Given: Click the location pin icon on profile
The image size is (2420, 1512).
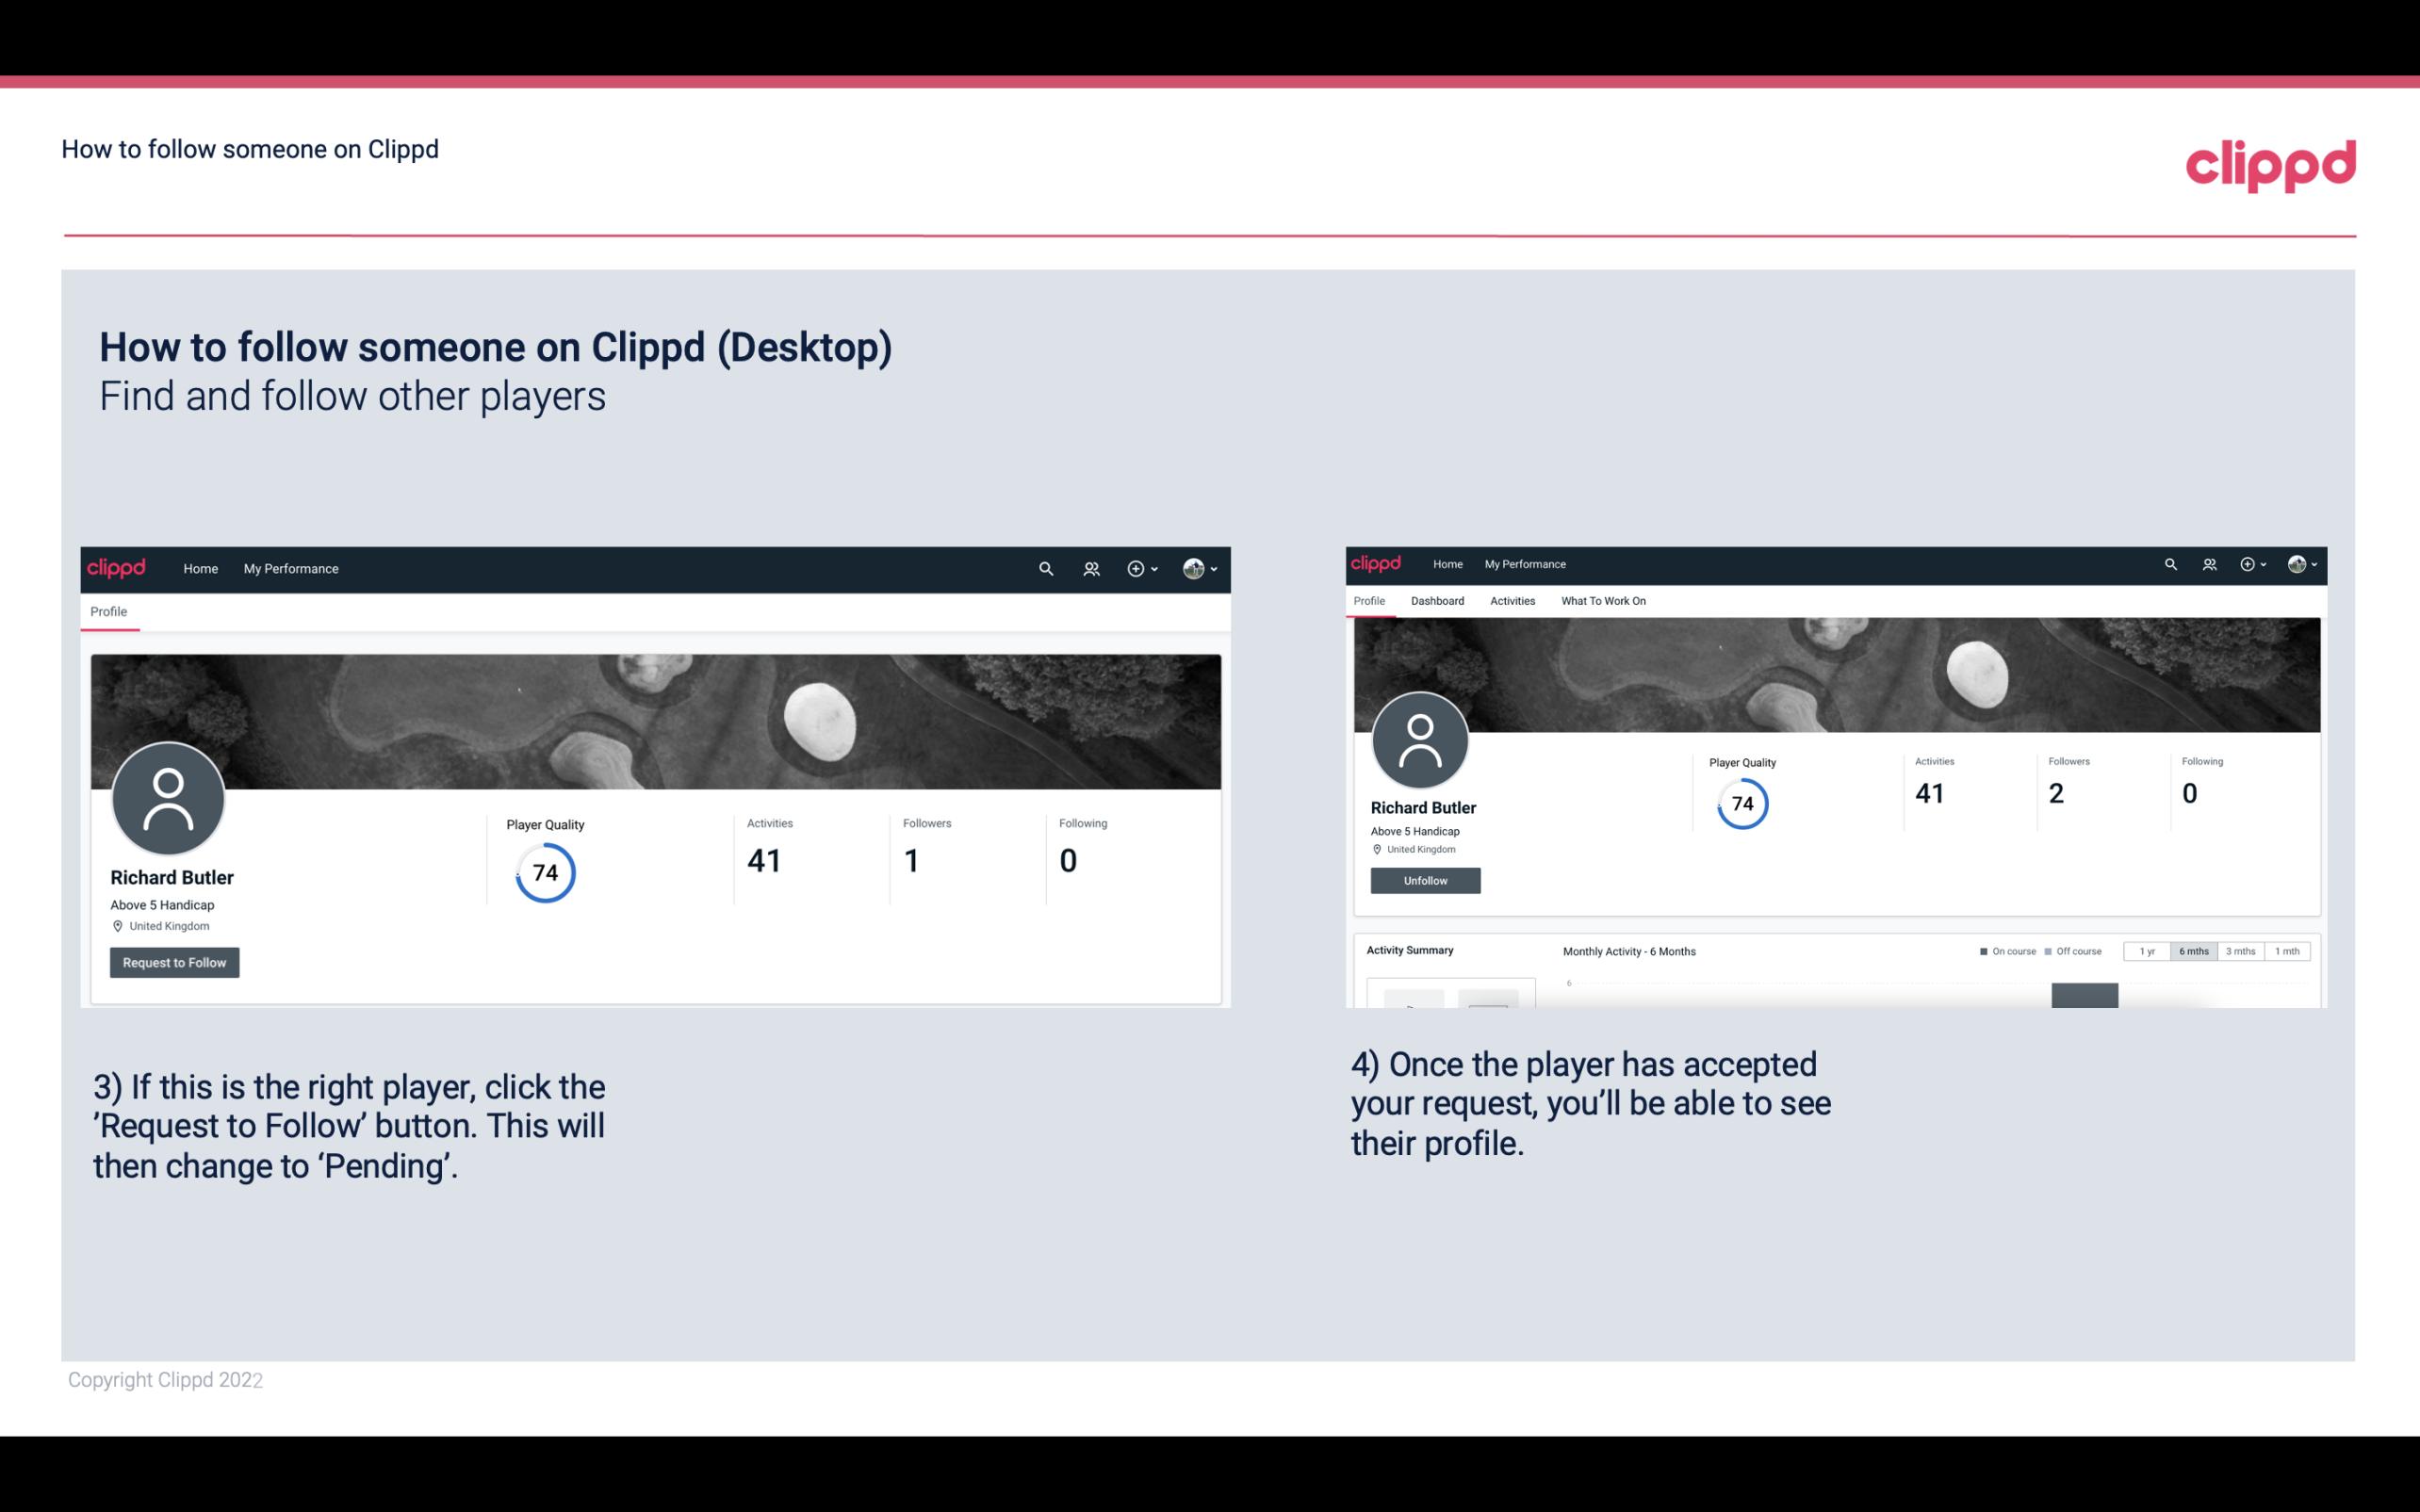Looking at the screenshot, I should point(117,925).
